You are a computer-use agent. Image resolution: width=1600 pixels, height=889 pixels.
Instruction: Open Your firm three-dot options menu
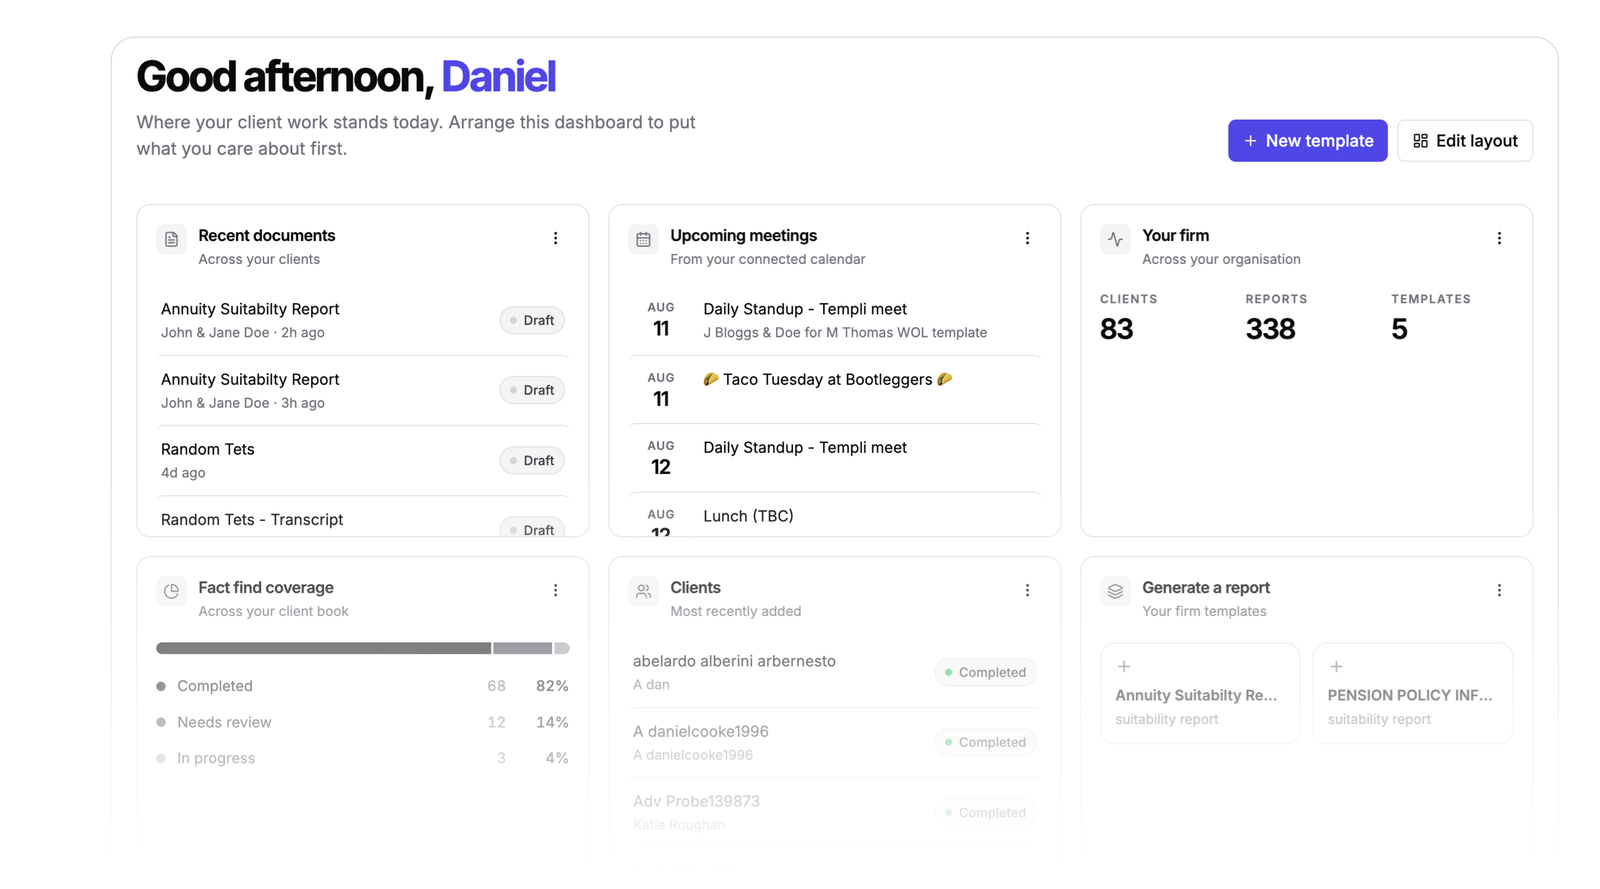coord(1499,238)
